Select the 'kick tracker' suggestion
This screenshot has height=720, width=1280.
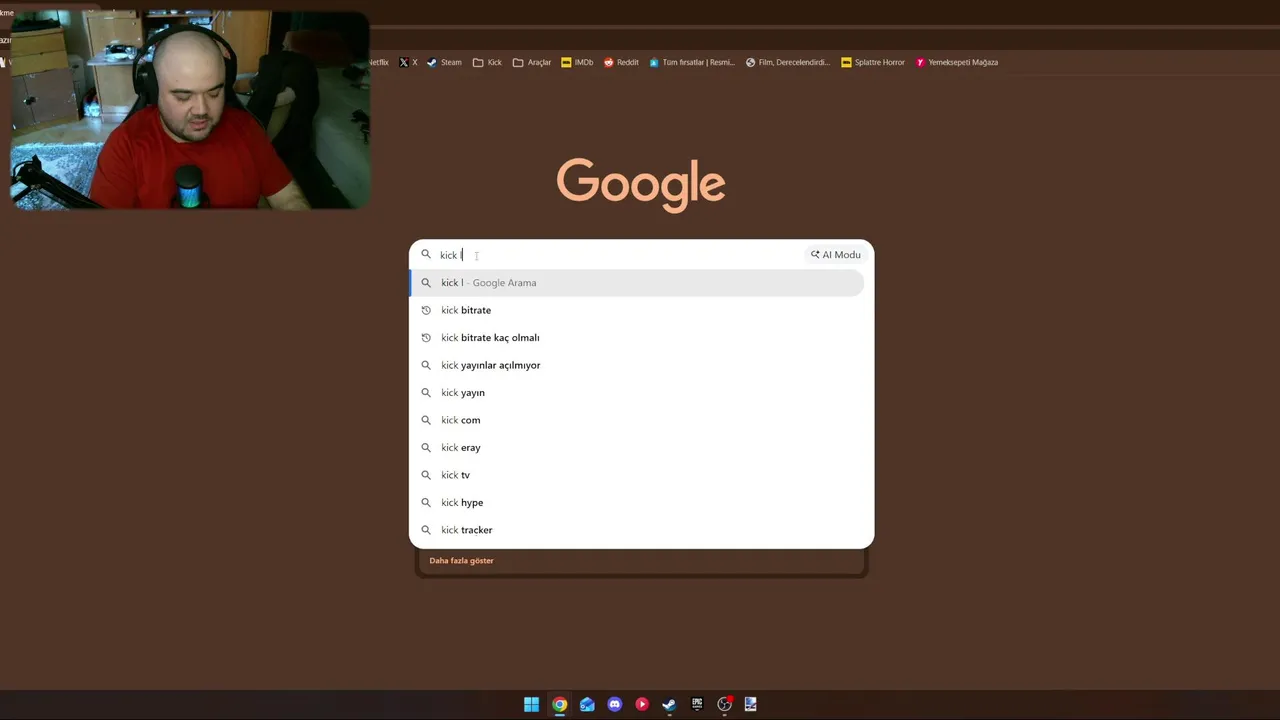tap(637, 530)
